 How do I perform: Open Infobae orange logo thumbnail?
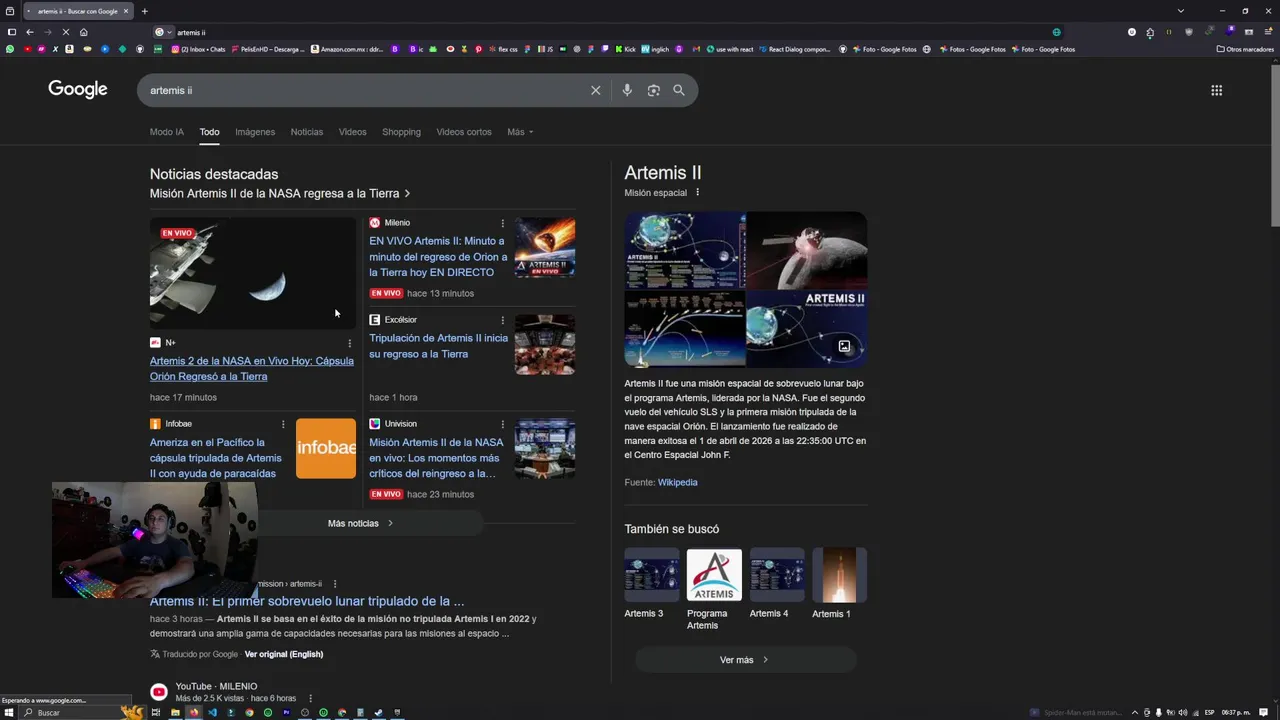tap(326, 448)
